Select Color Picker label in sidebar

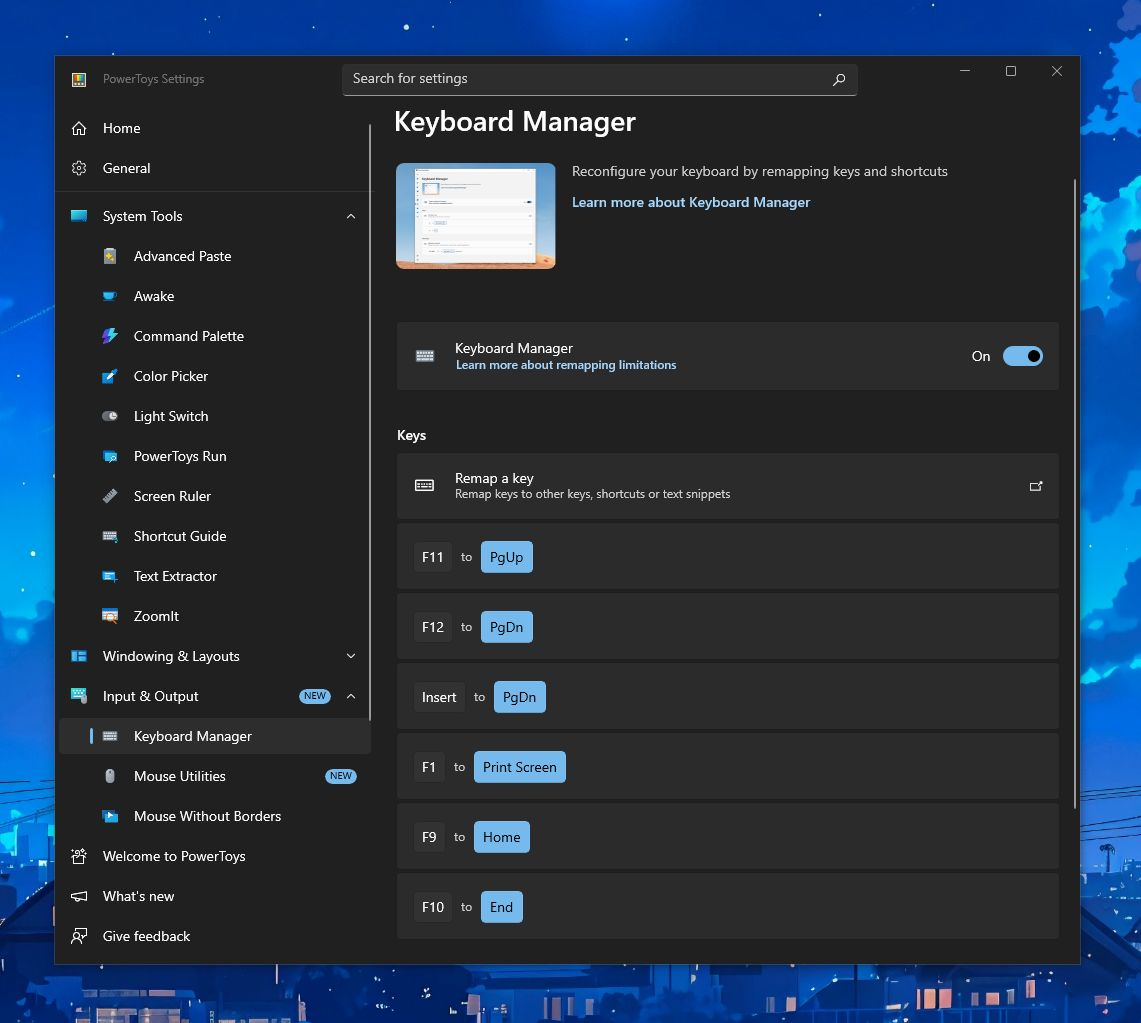tap(170, 376)
